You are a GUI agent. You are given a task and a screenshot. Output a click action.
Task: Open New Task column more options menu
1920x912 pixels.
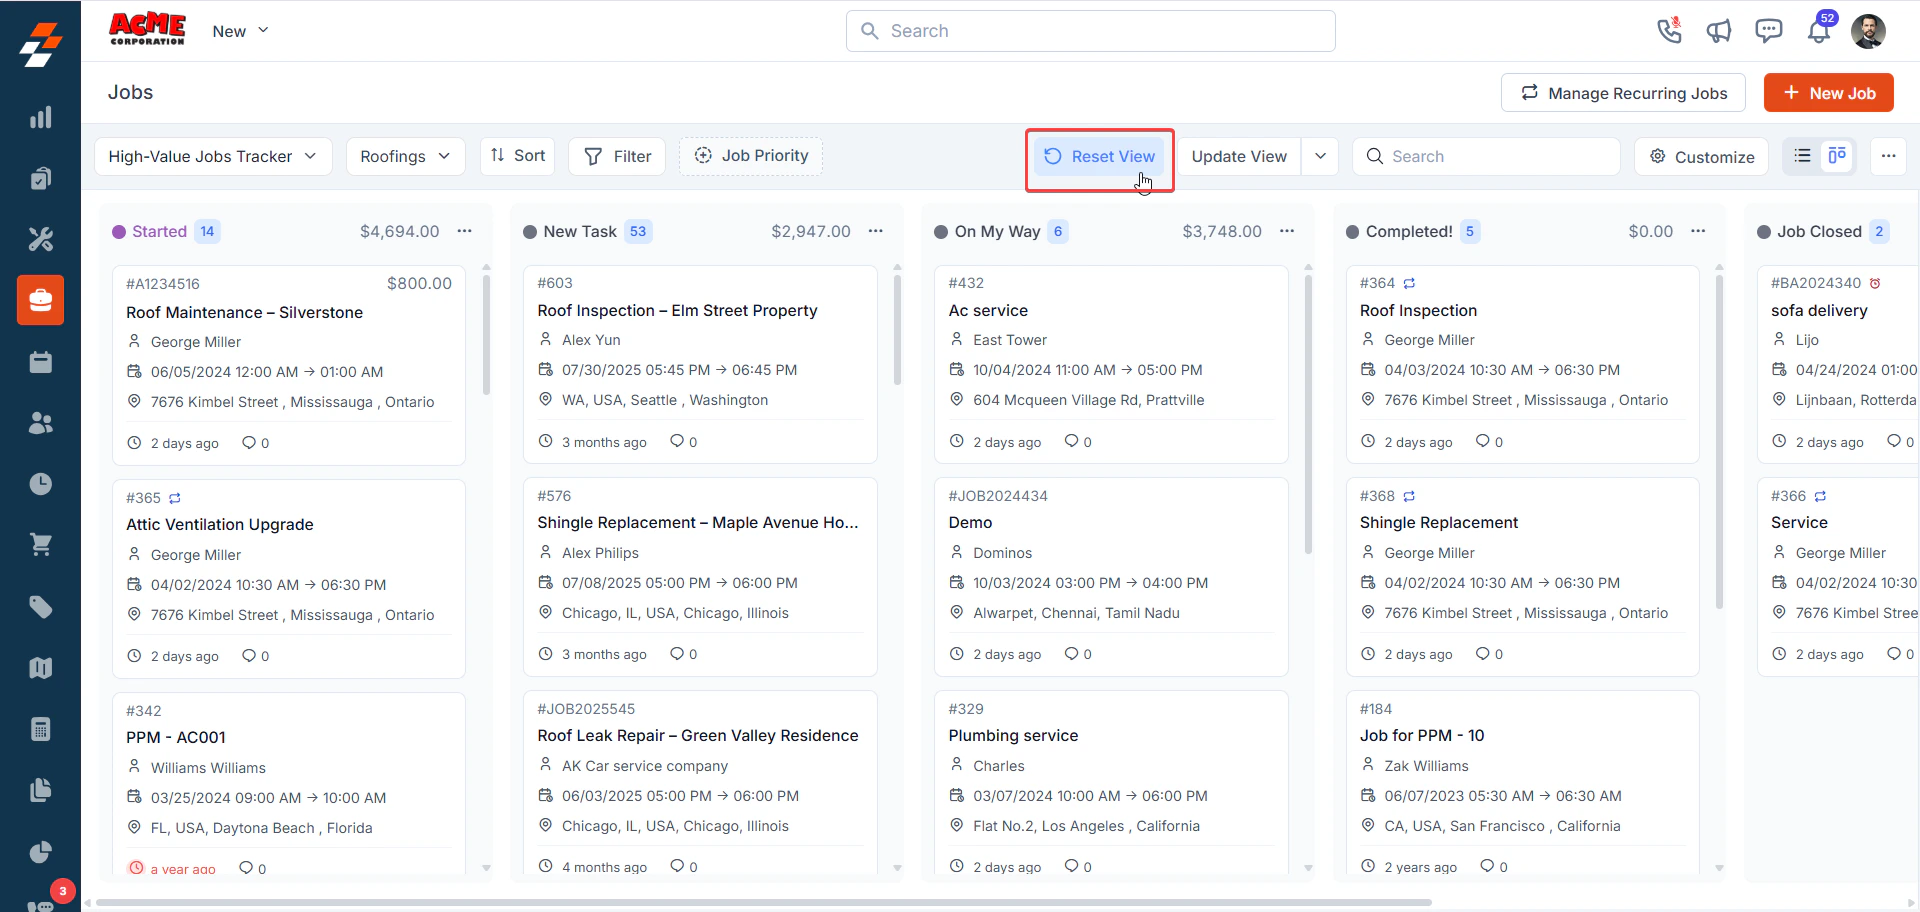pyautogui.click(x=876, y=231)
